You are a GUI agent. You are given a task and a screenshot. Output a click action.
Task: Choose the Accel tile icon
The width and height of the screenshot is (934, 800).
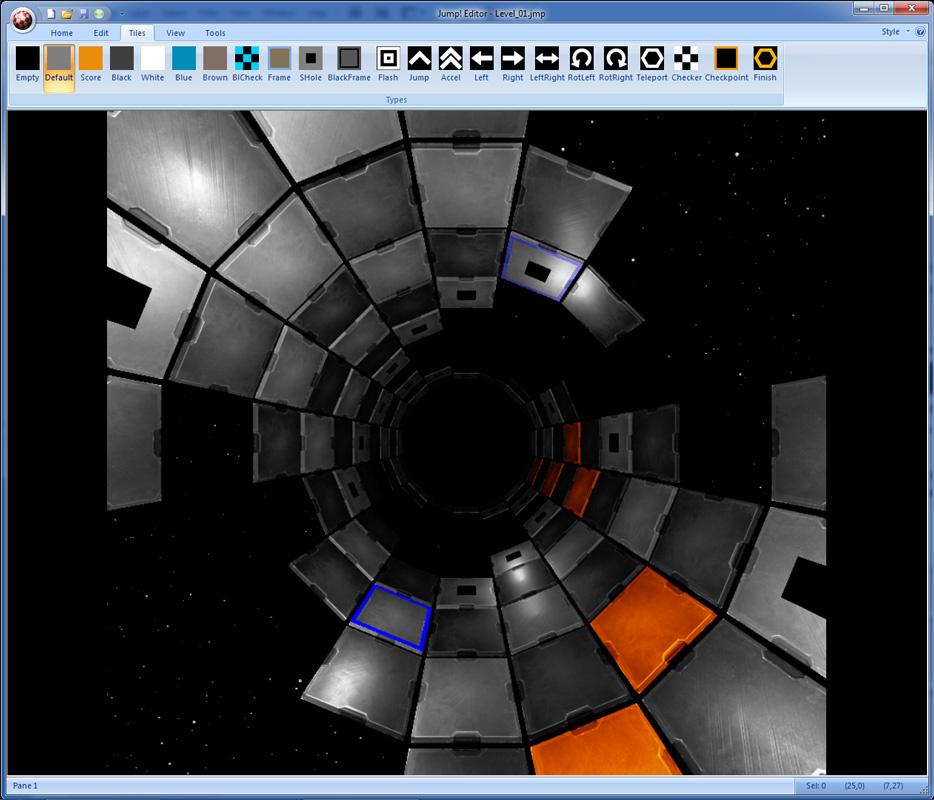click(450, 64)
